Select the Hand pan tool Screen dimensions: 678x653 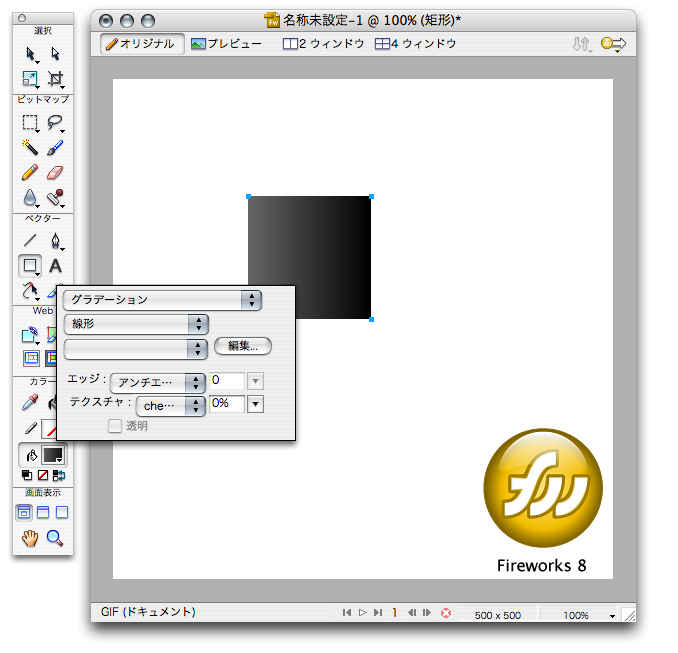pos(30,538)
